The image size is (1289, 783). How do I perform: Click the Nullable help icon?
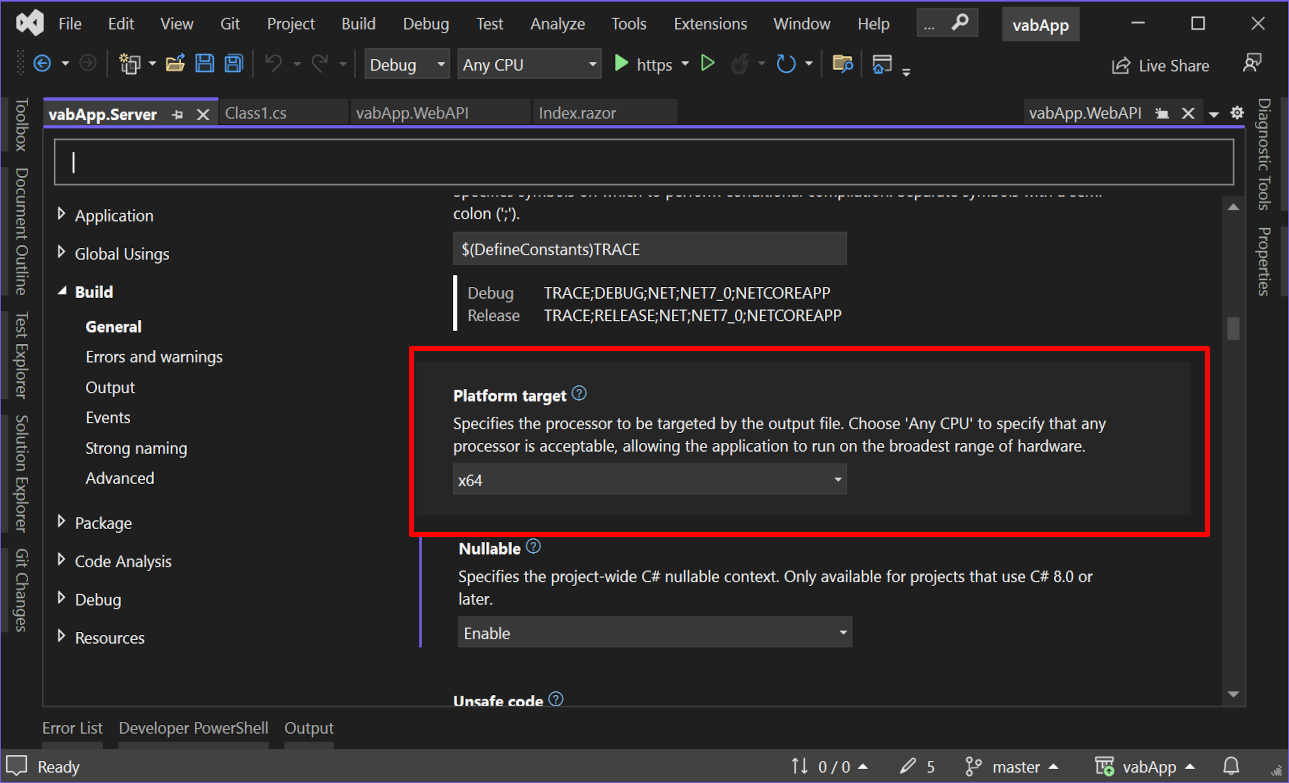click(533, 547)
